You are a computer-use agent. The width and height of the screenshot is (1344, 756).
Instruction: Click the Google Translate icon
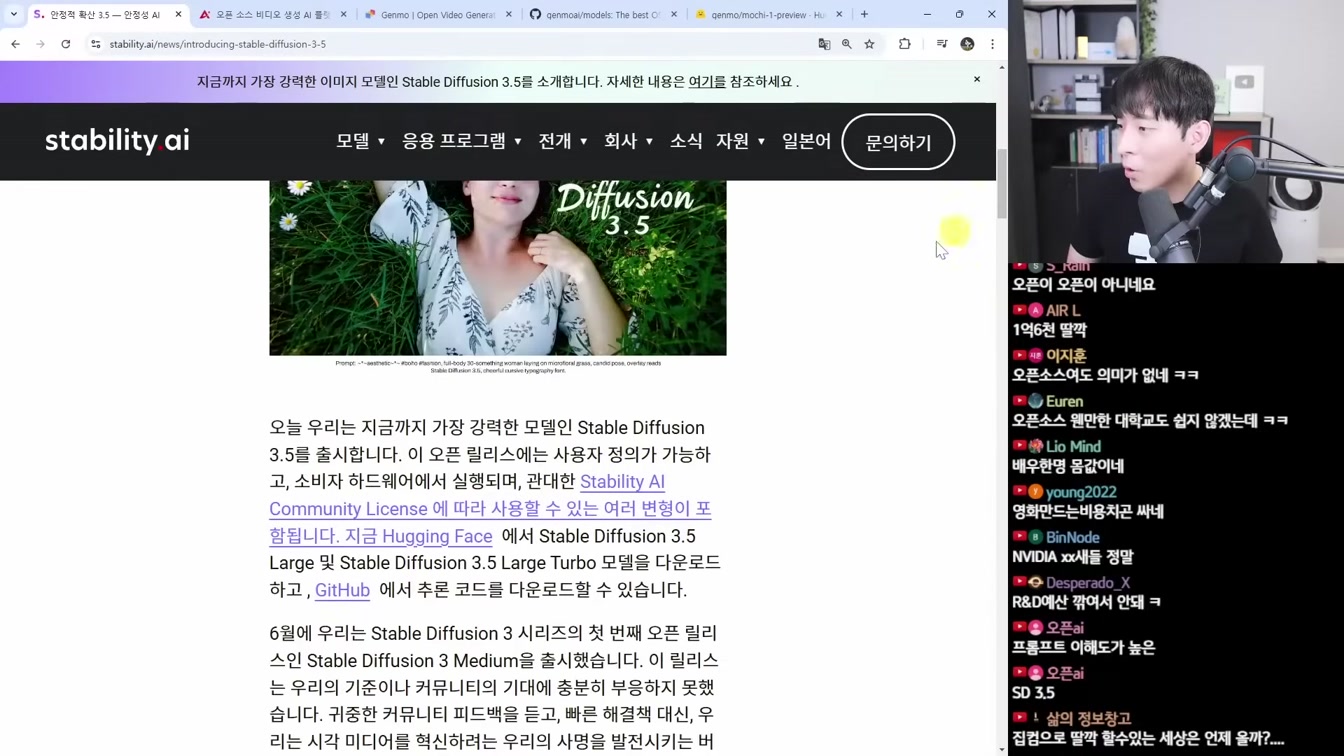tap(824, 44)
